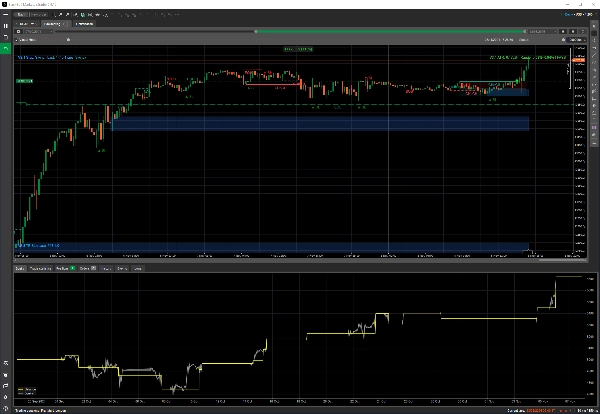600x414 pixels.
Task: Click the top icon in the bottom-left sidebar group
Action: pos(5,363)
